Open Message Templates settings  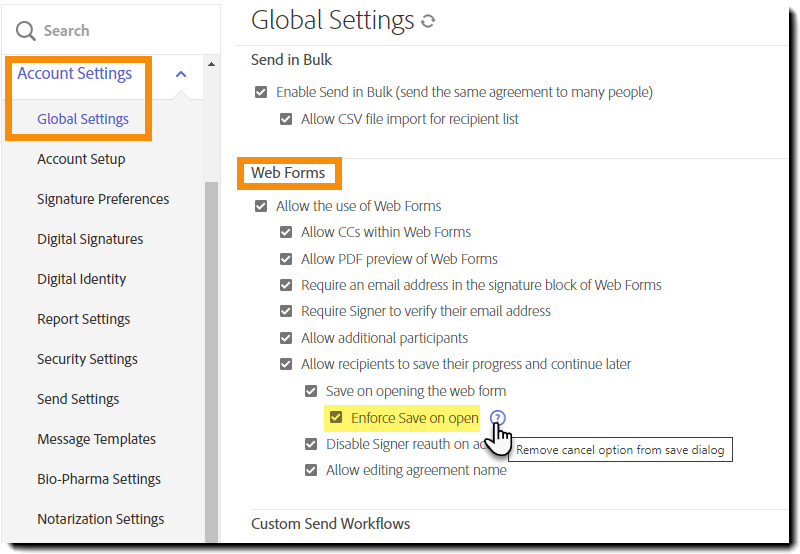96,439
